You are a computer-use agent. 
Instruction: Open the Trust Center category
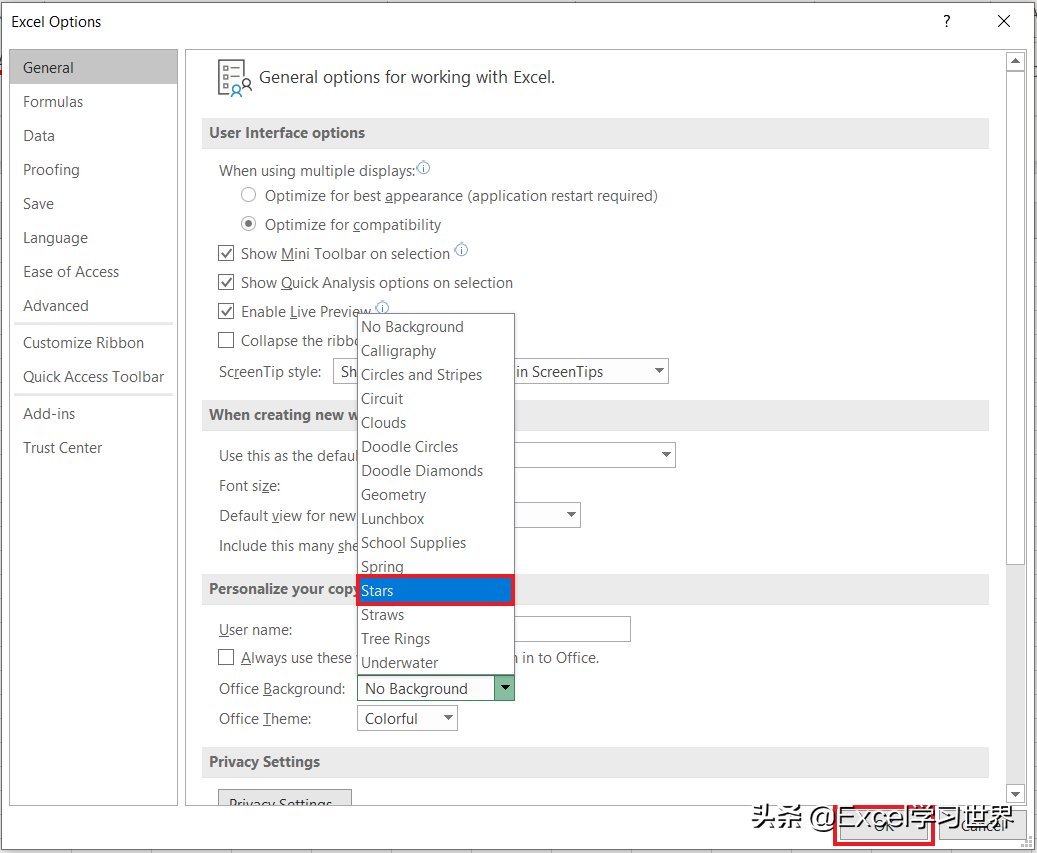[94, 448]
